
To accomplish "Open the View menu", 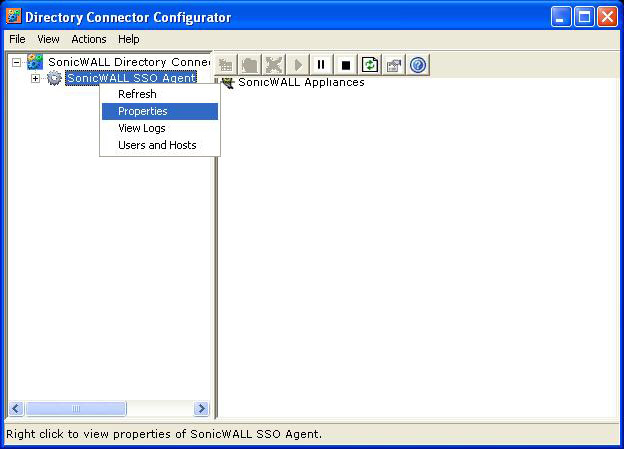I will [x=48, y=39].
